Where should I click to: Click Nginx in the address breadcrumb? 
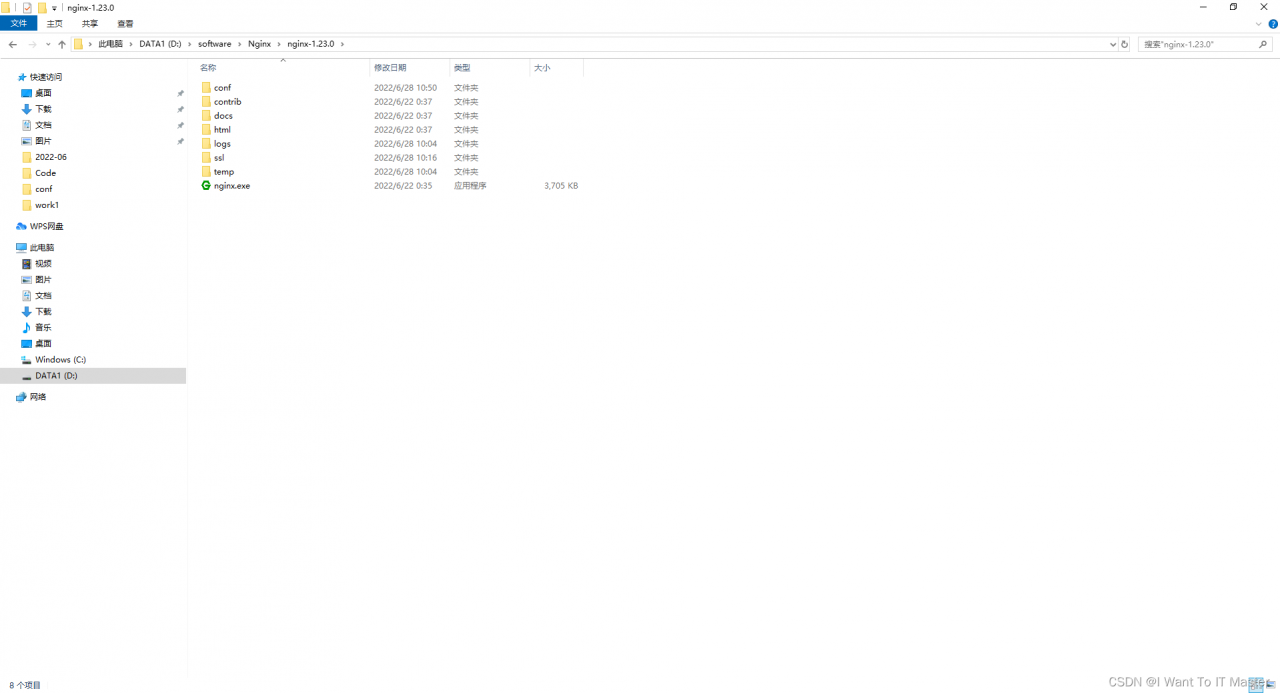tap(260, 44)
